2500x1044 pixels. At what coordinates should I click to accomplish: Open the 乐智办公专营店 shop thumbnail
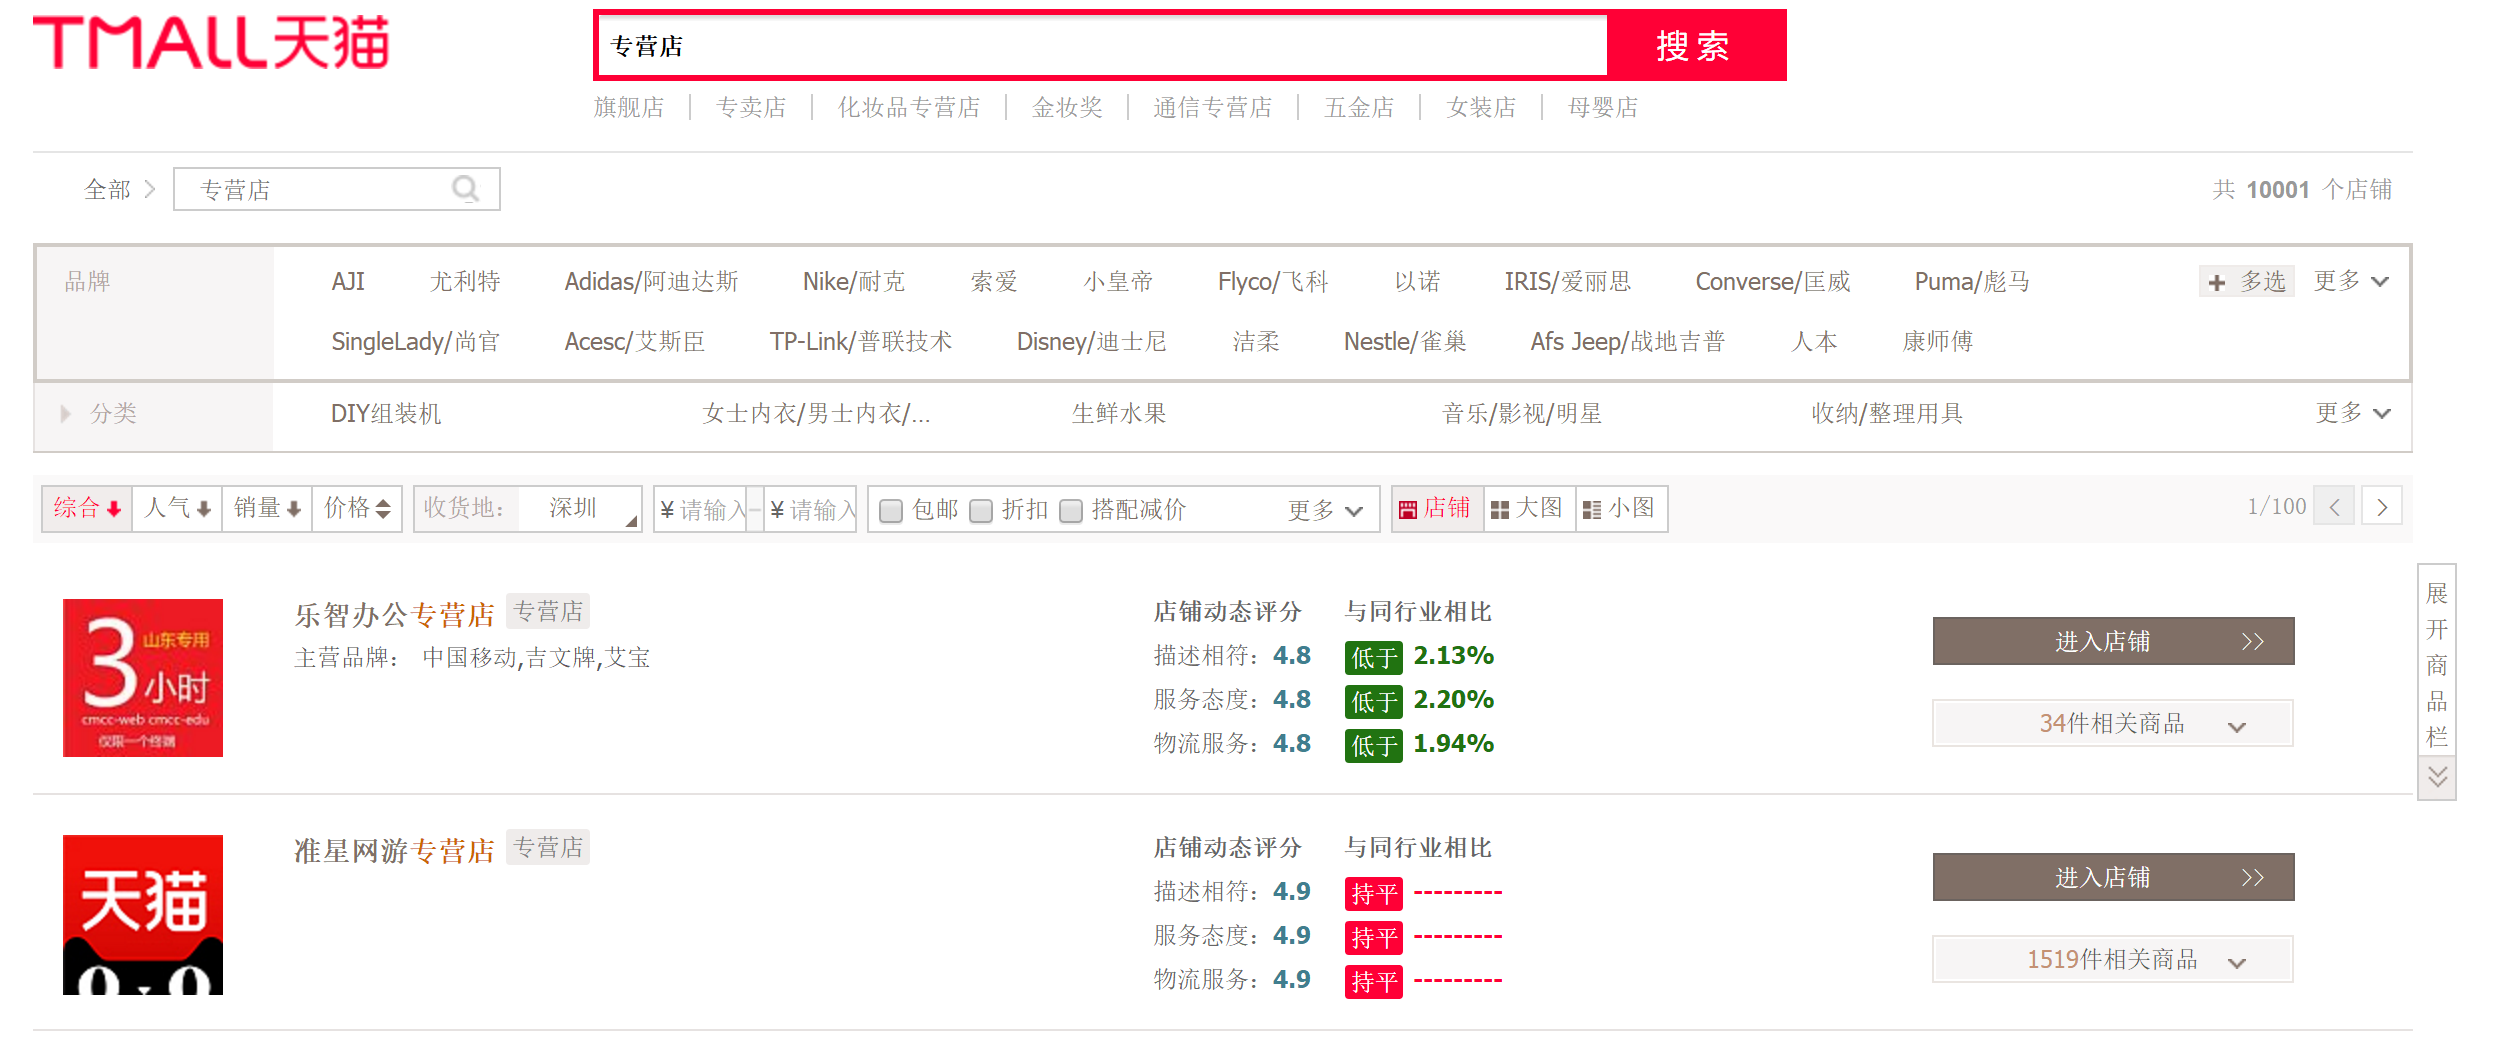coord(143,678)
